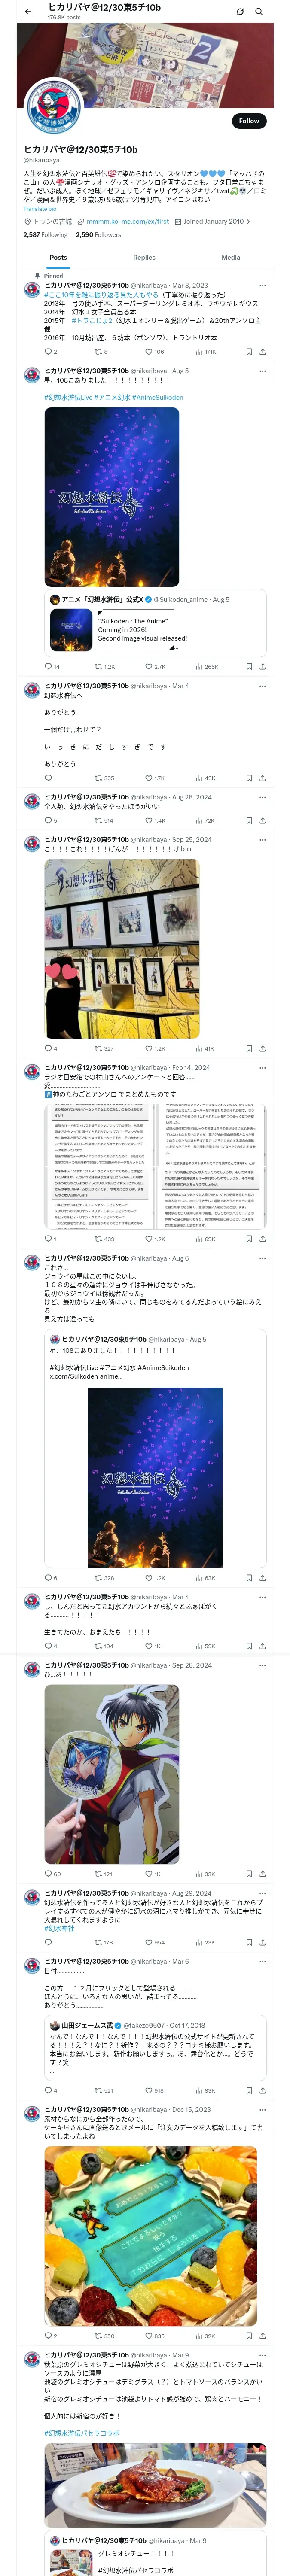Share the Aug 5 Suikoden anime post

click(x=262, y=666)
